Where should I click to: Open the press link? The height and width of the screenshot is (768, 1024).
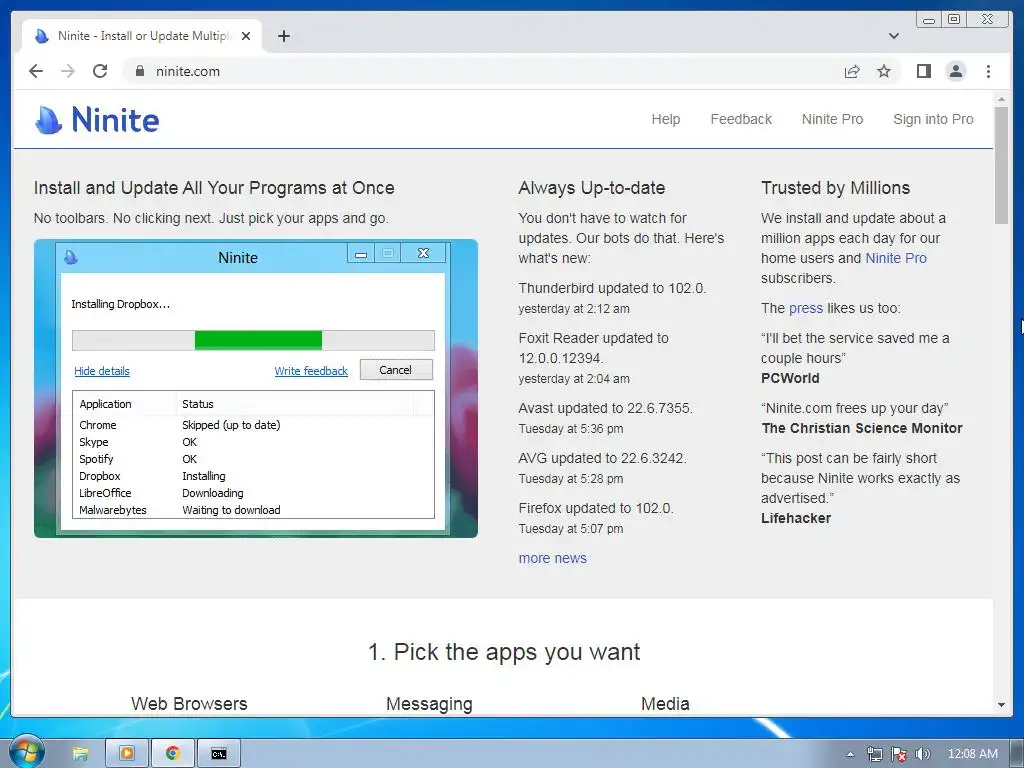[805, 308]
